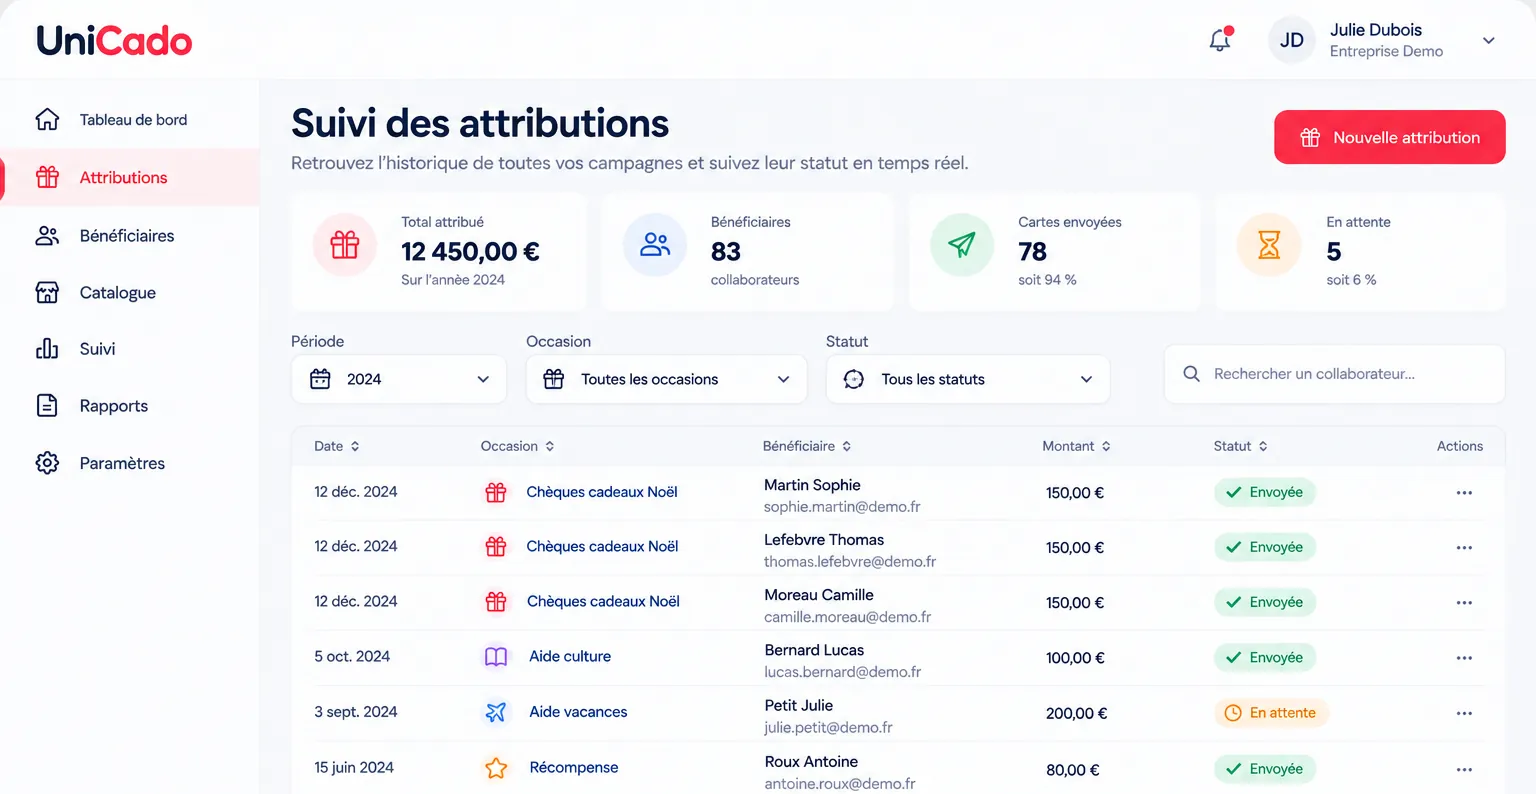Click the 5 oct. 2024 date cell
The height and width of the screenshot is (794, 1536).
coord(352,656)
